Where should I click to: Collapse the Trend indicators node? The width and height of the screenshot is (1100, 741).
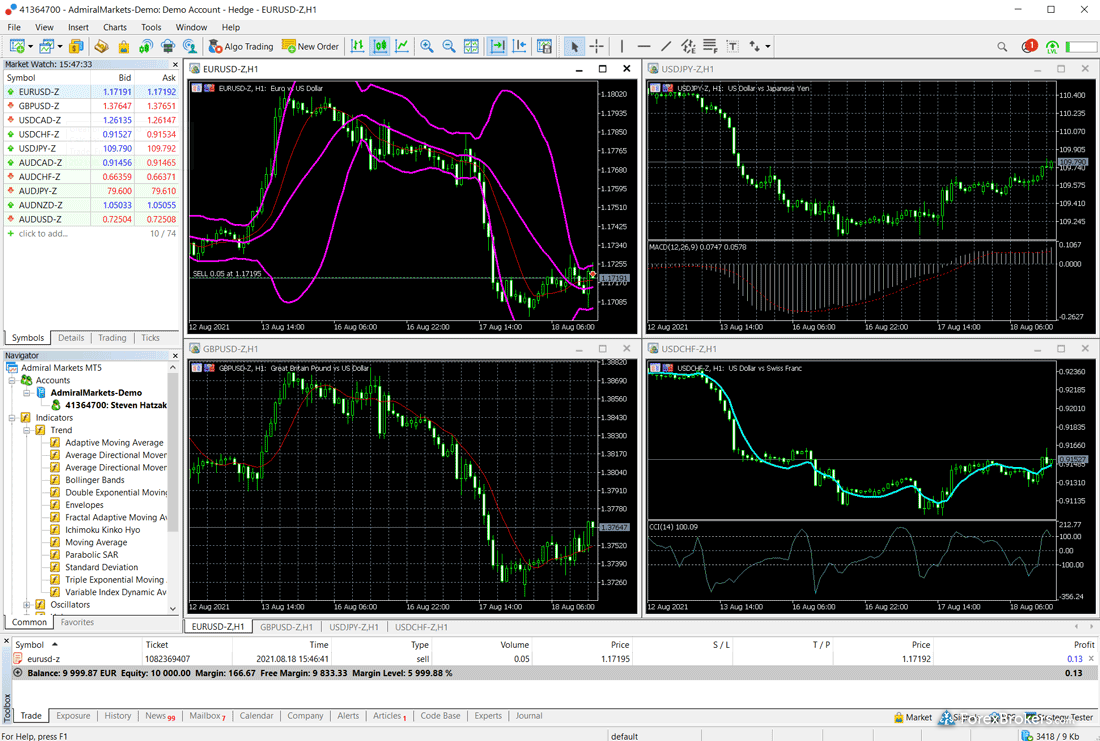[27, 430]
